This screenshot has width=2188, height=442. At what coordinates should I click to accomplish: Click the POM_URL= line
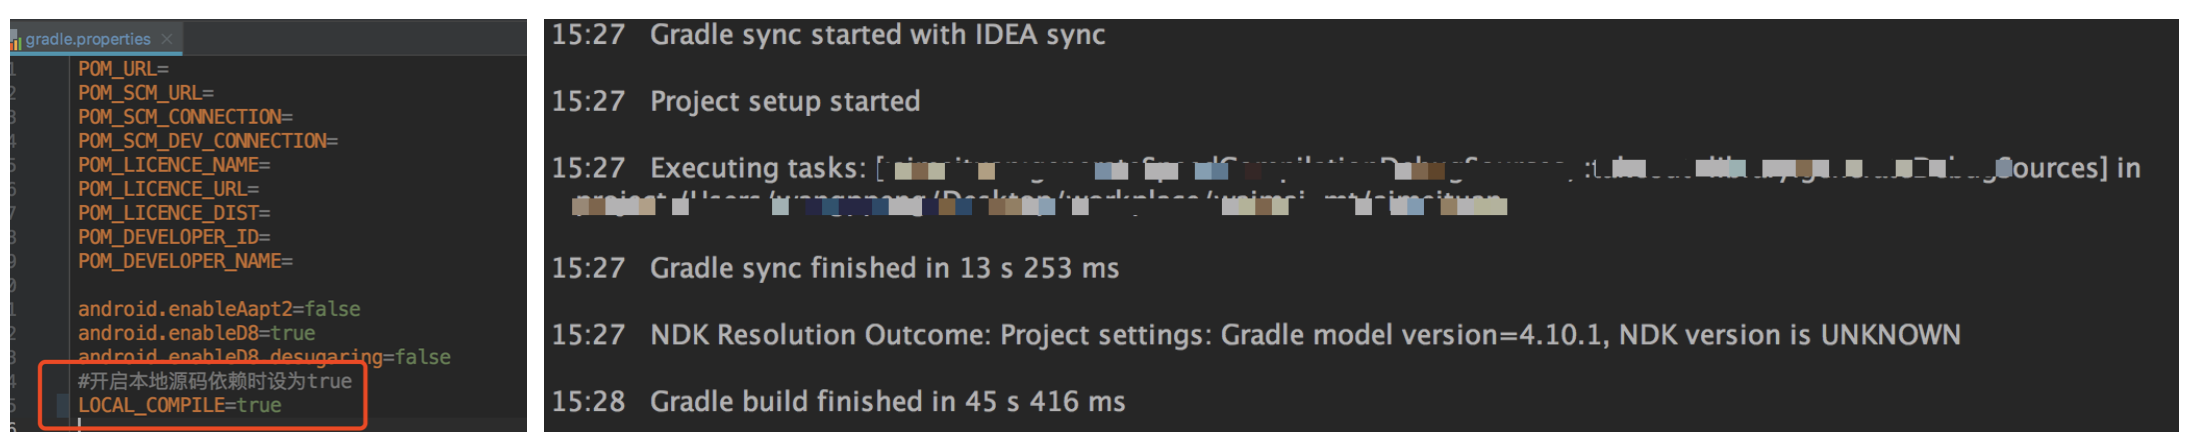coord(123,69)
